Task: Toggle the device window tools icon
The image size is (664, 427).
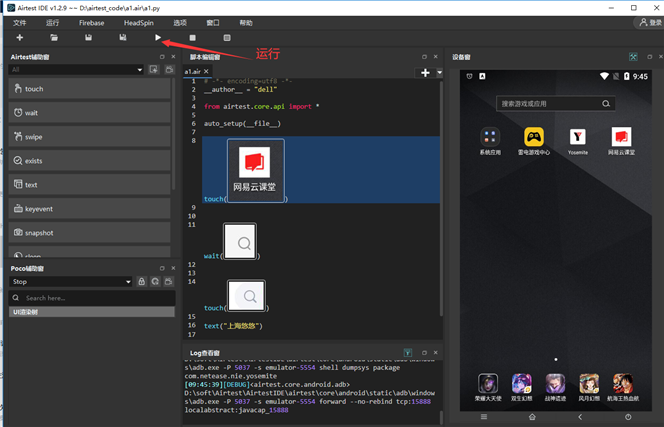Action: pyautogui.click(x=633, y=57)
